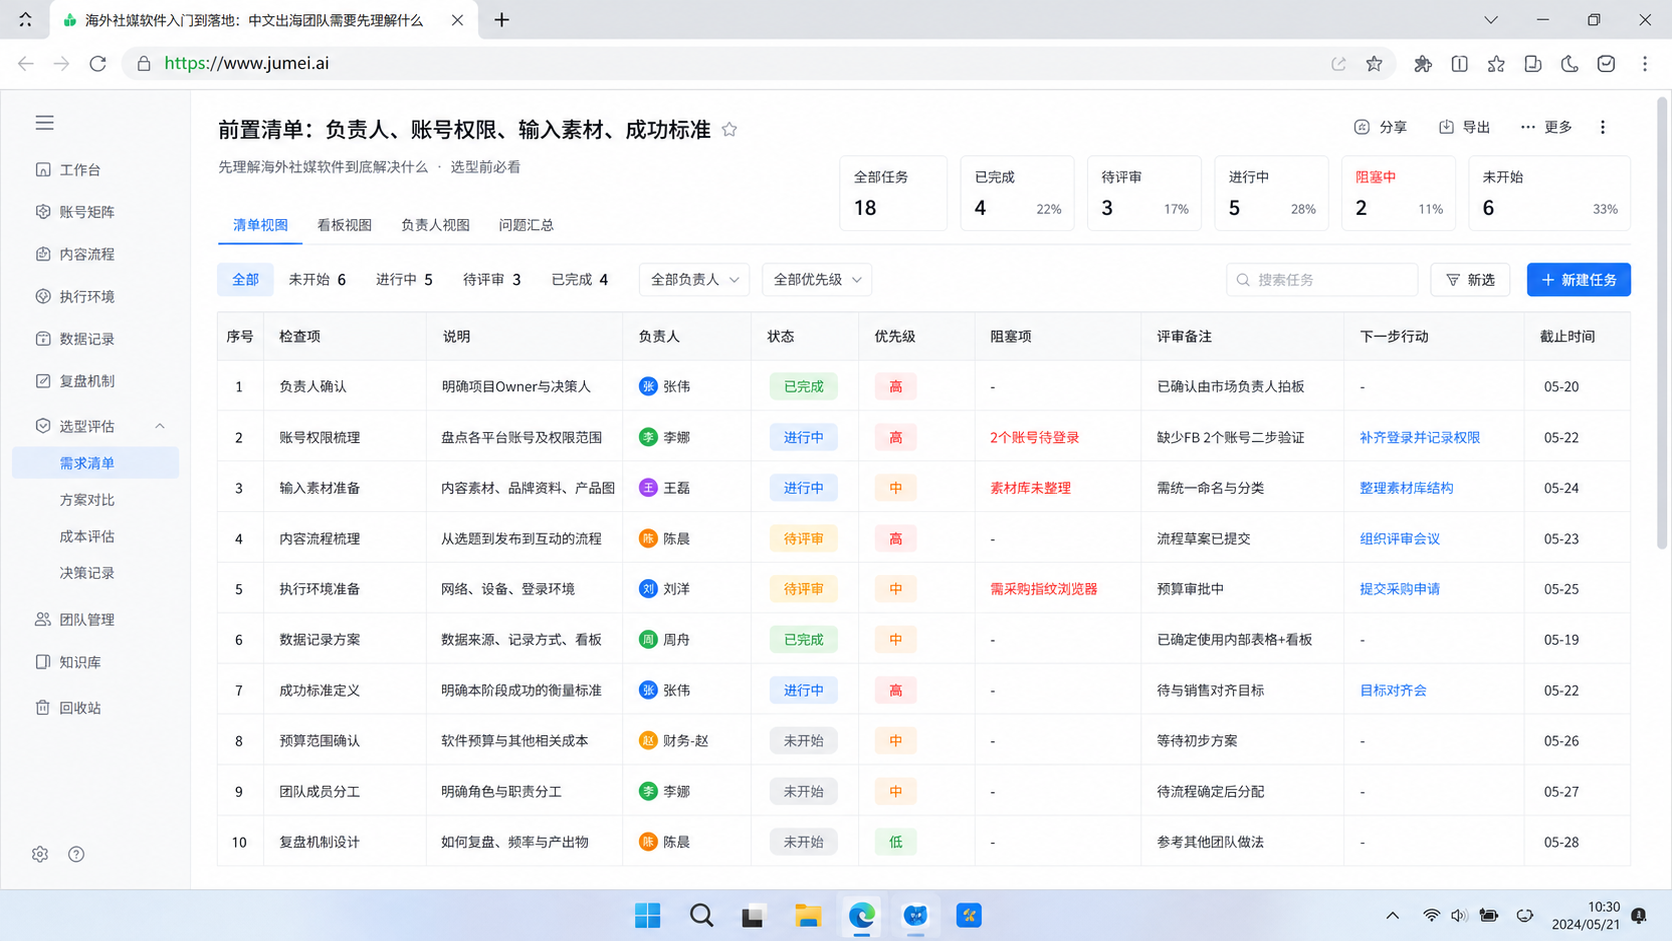Show hidden system tray icons
Image resolution: width=1672 pixels, height=941 pixels.
click(1392, 915)
